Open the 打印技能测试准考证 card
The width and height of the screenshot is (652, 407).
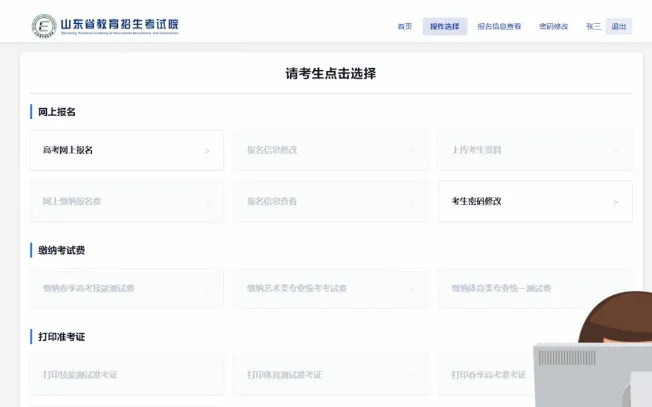tap(127, 375)
